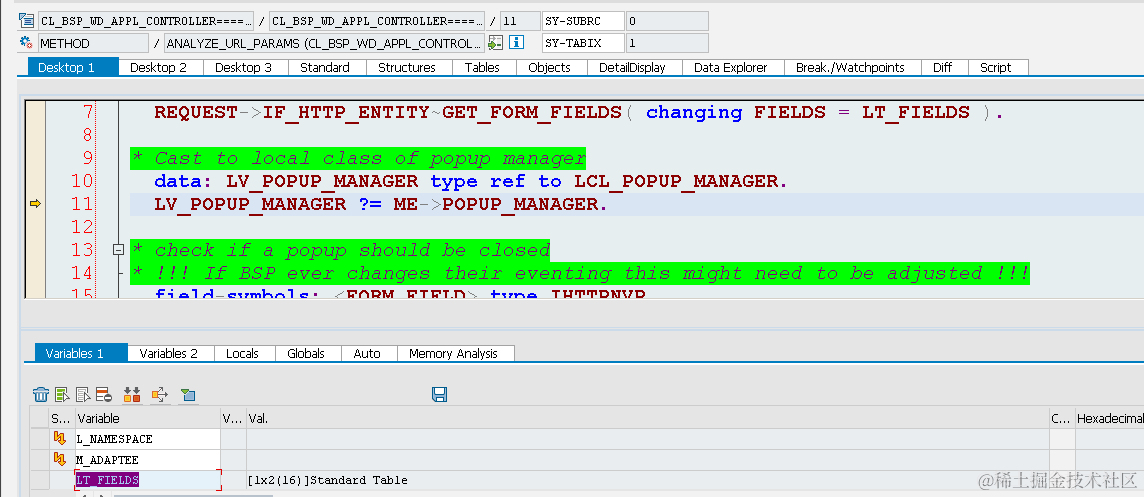This screenshot has height=497, width=1144.
Task: Click the second CL_BSP_WD_APPL_CONTROLLER include field
Action: 376,21
